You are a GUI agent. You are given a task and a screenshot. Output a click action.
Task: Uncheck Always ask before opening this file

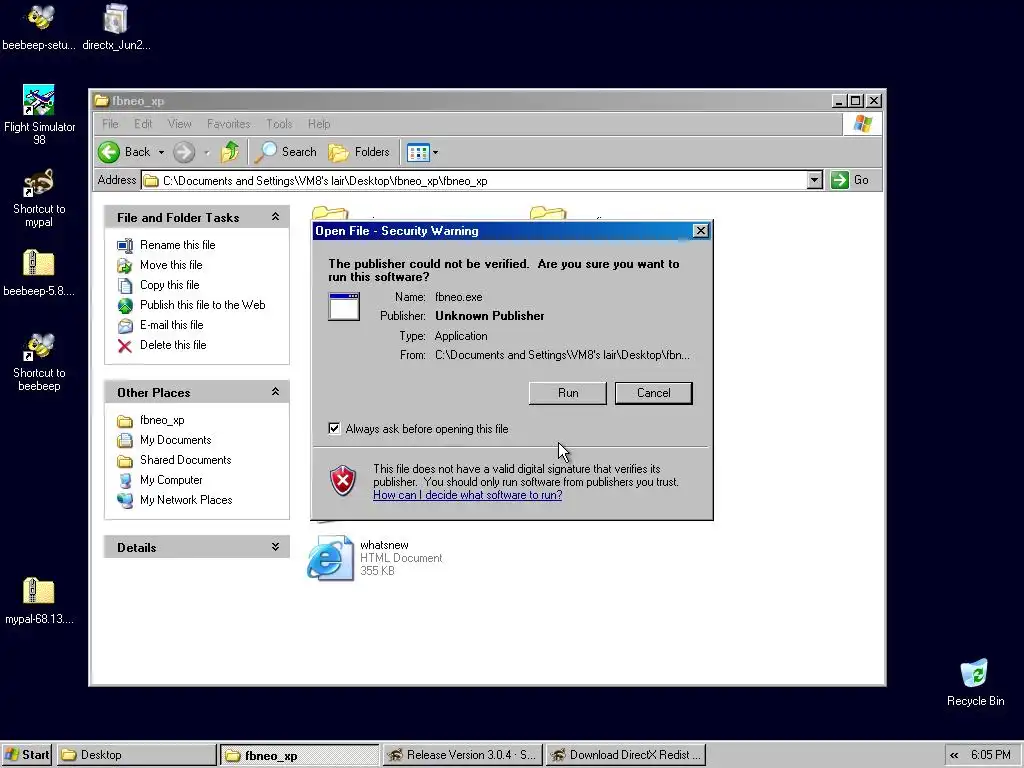click(334, 428)
